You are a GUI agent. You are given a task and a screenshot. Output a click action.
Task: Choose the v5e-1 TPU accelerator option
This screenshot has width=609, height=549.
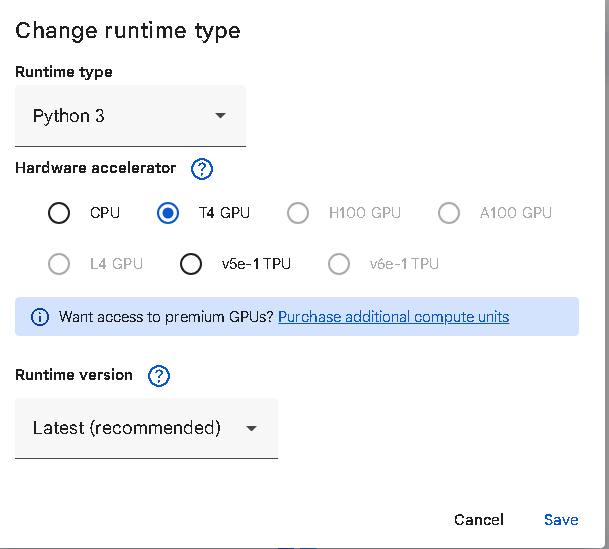(191, 264)
